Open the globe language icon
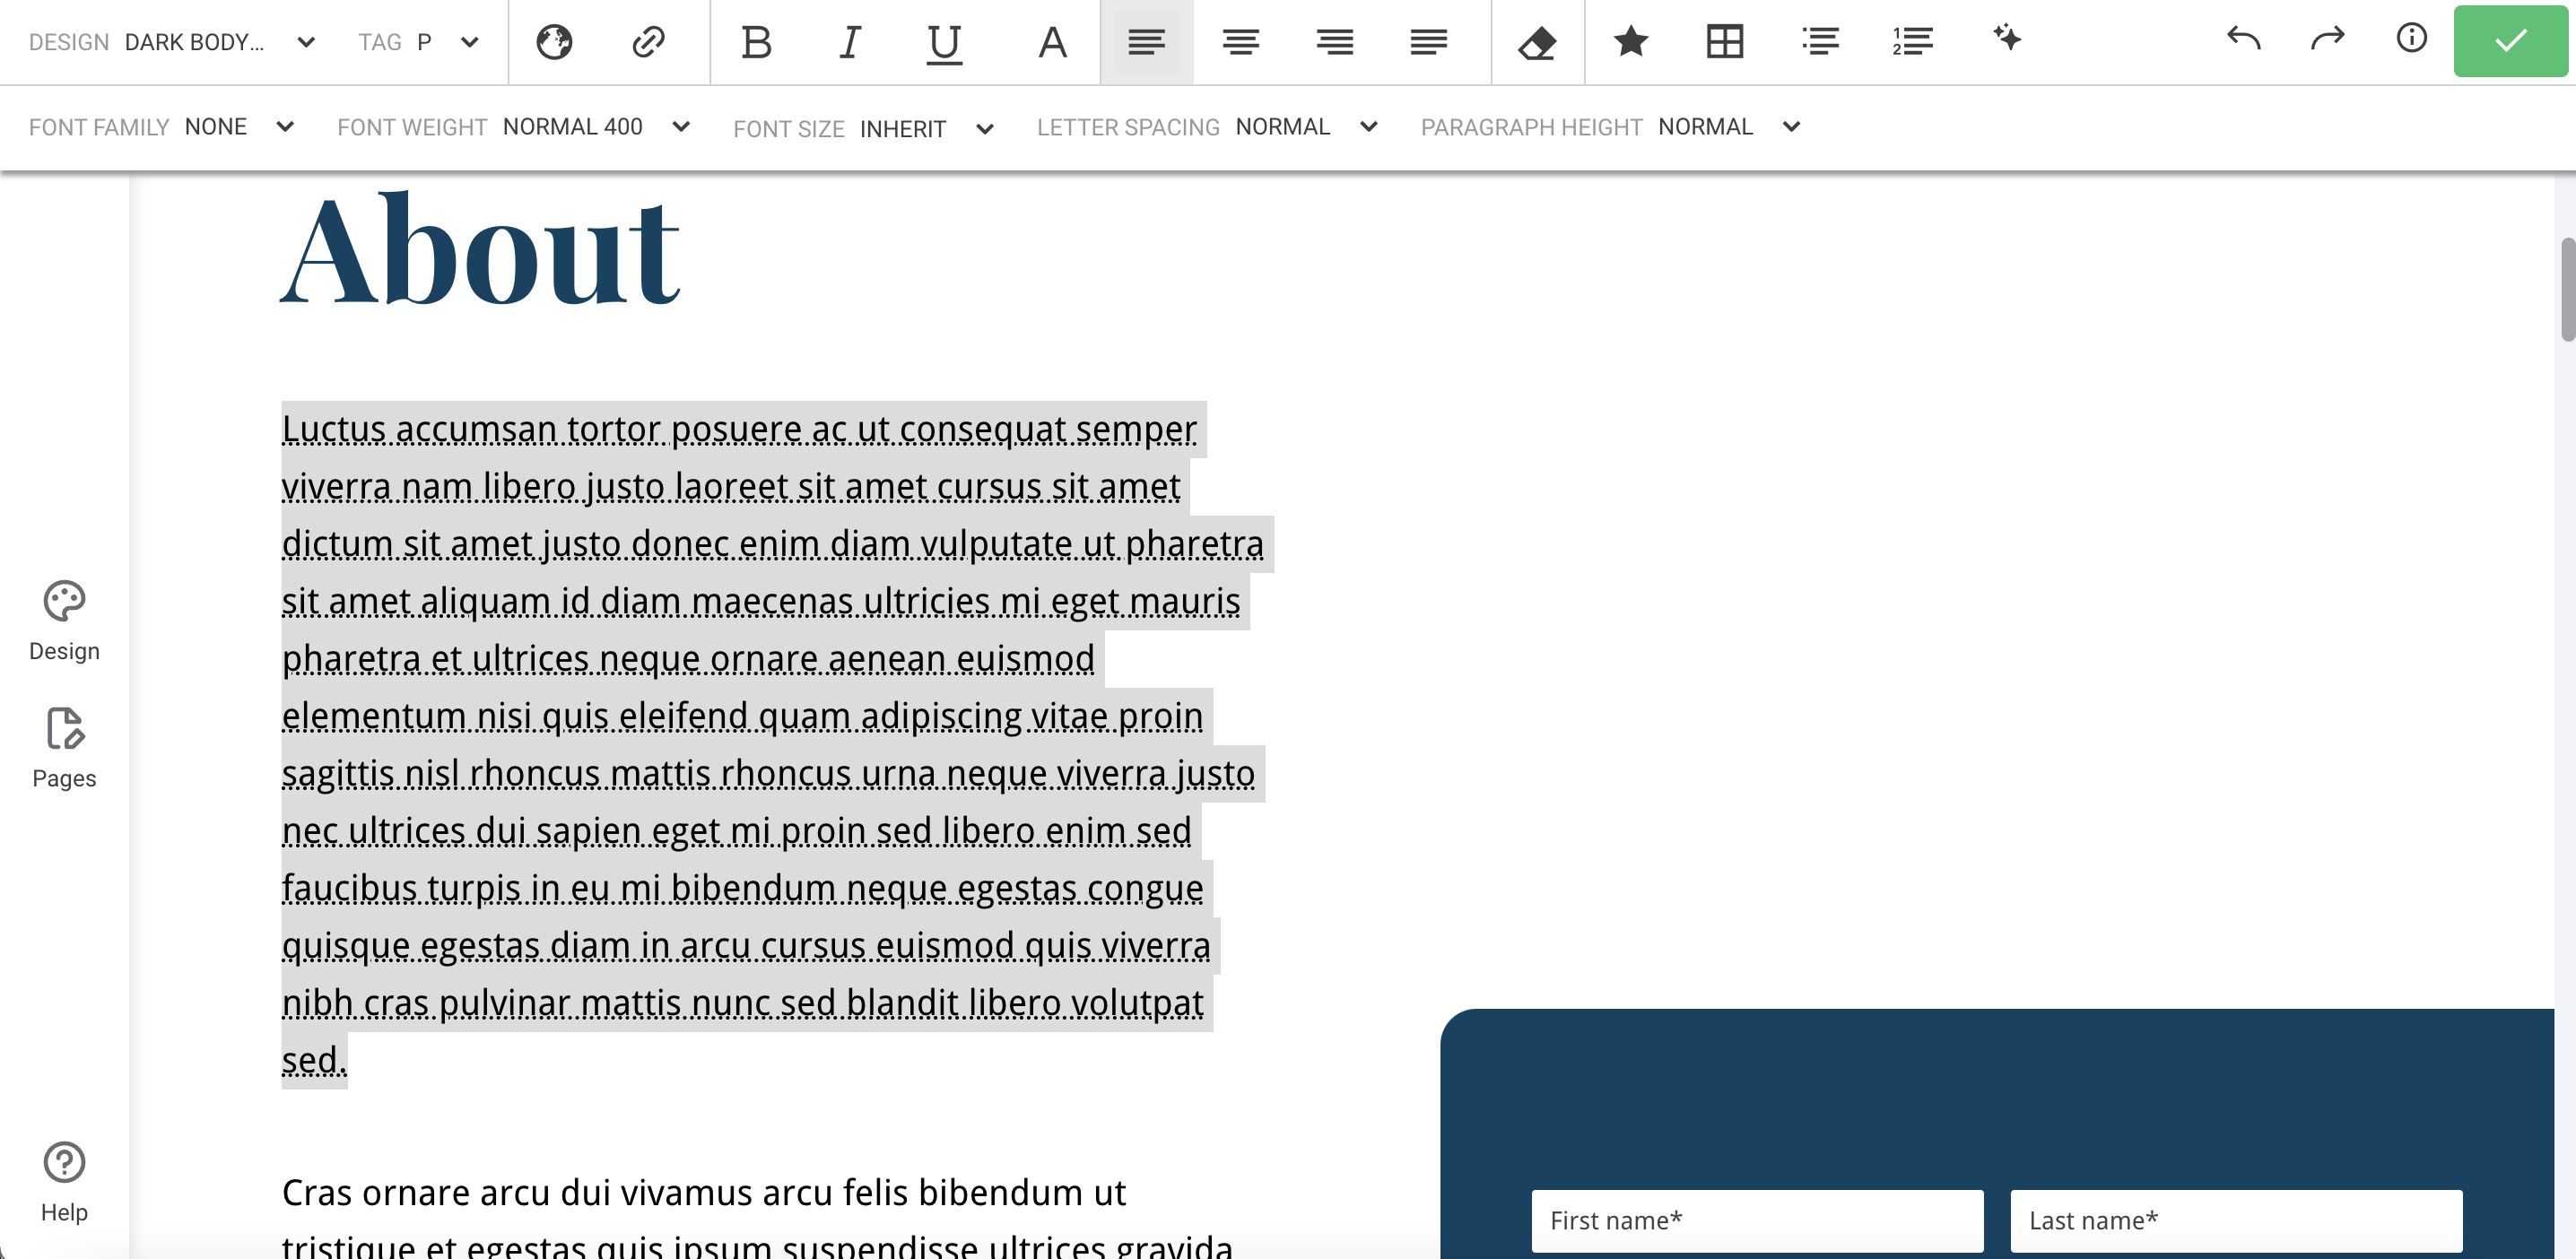 pos(554,42)
